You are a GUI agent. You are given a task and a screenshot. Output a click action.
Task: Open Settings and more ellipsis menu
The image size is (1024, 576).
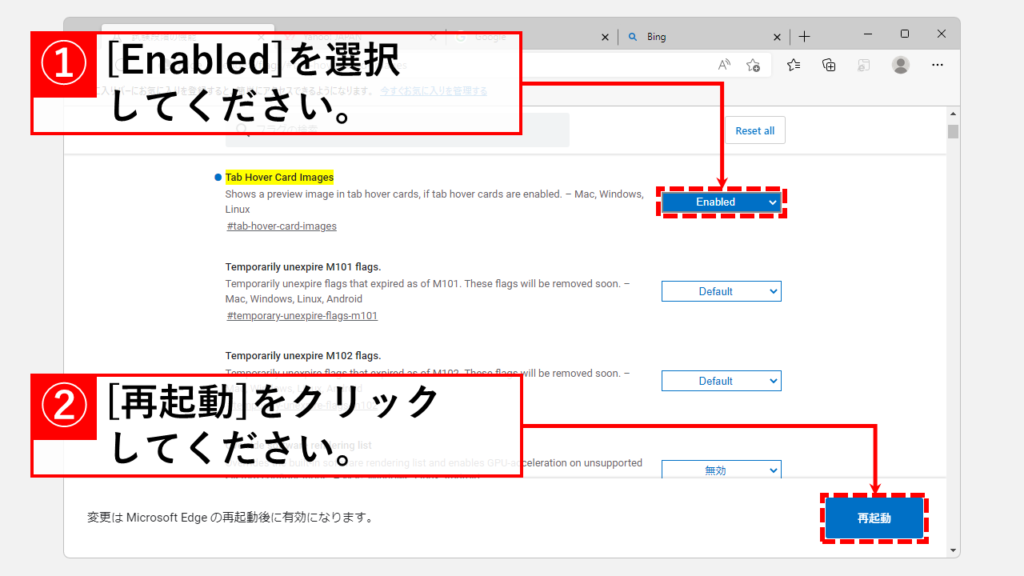click(937, 65)
